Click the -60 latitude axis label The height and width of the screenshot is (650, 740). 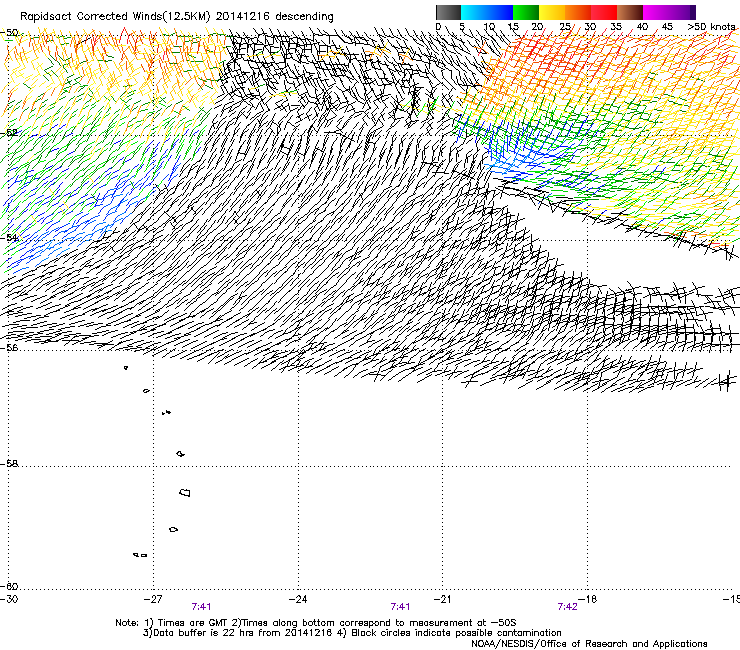click(9, 587)
